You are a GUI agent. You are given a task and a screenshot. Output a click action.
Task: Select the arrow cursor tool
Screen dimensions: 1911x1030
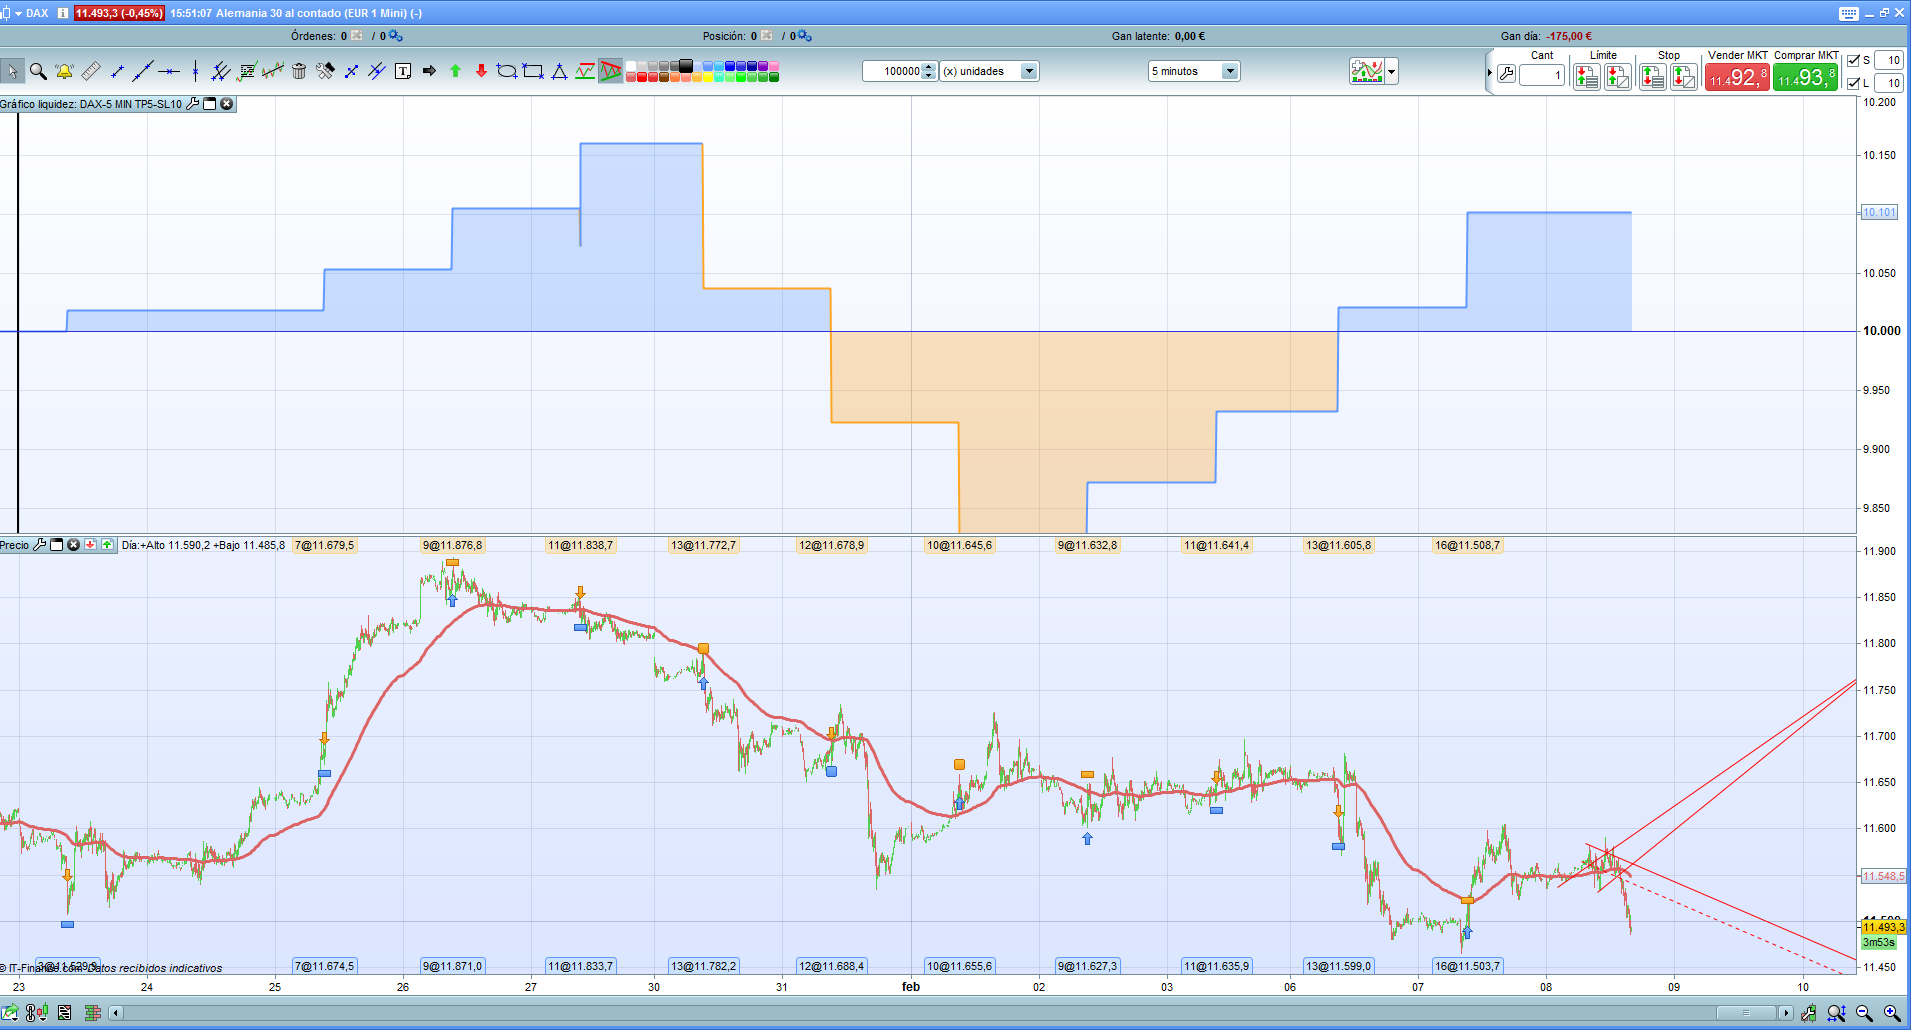pyautogui.click(x=12, y=71)
